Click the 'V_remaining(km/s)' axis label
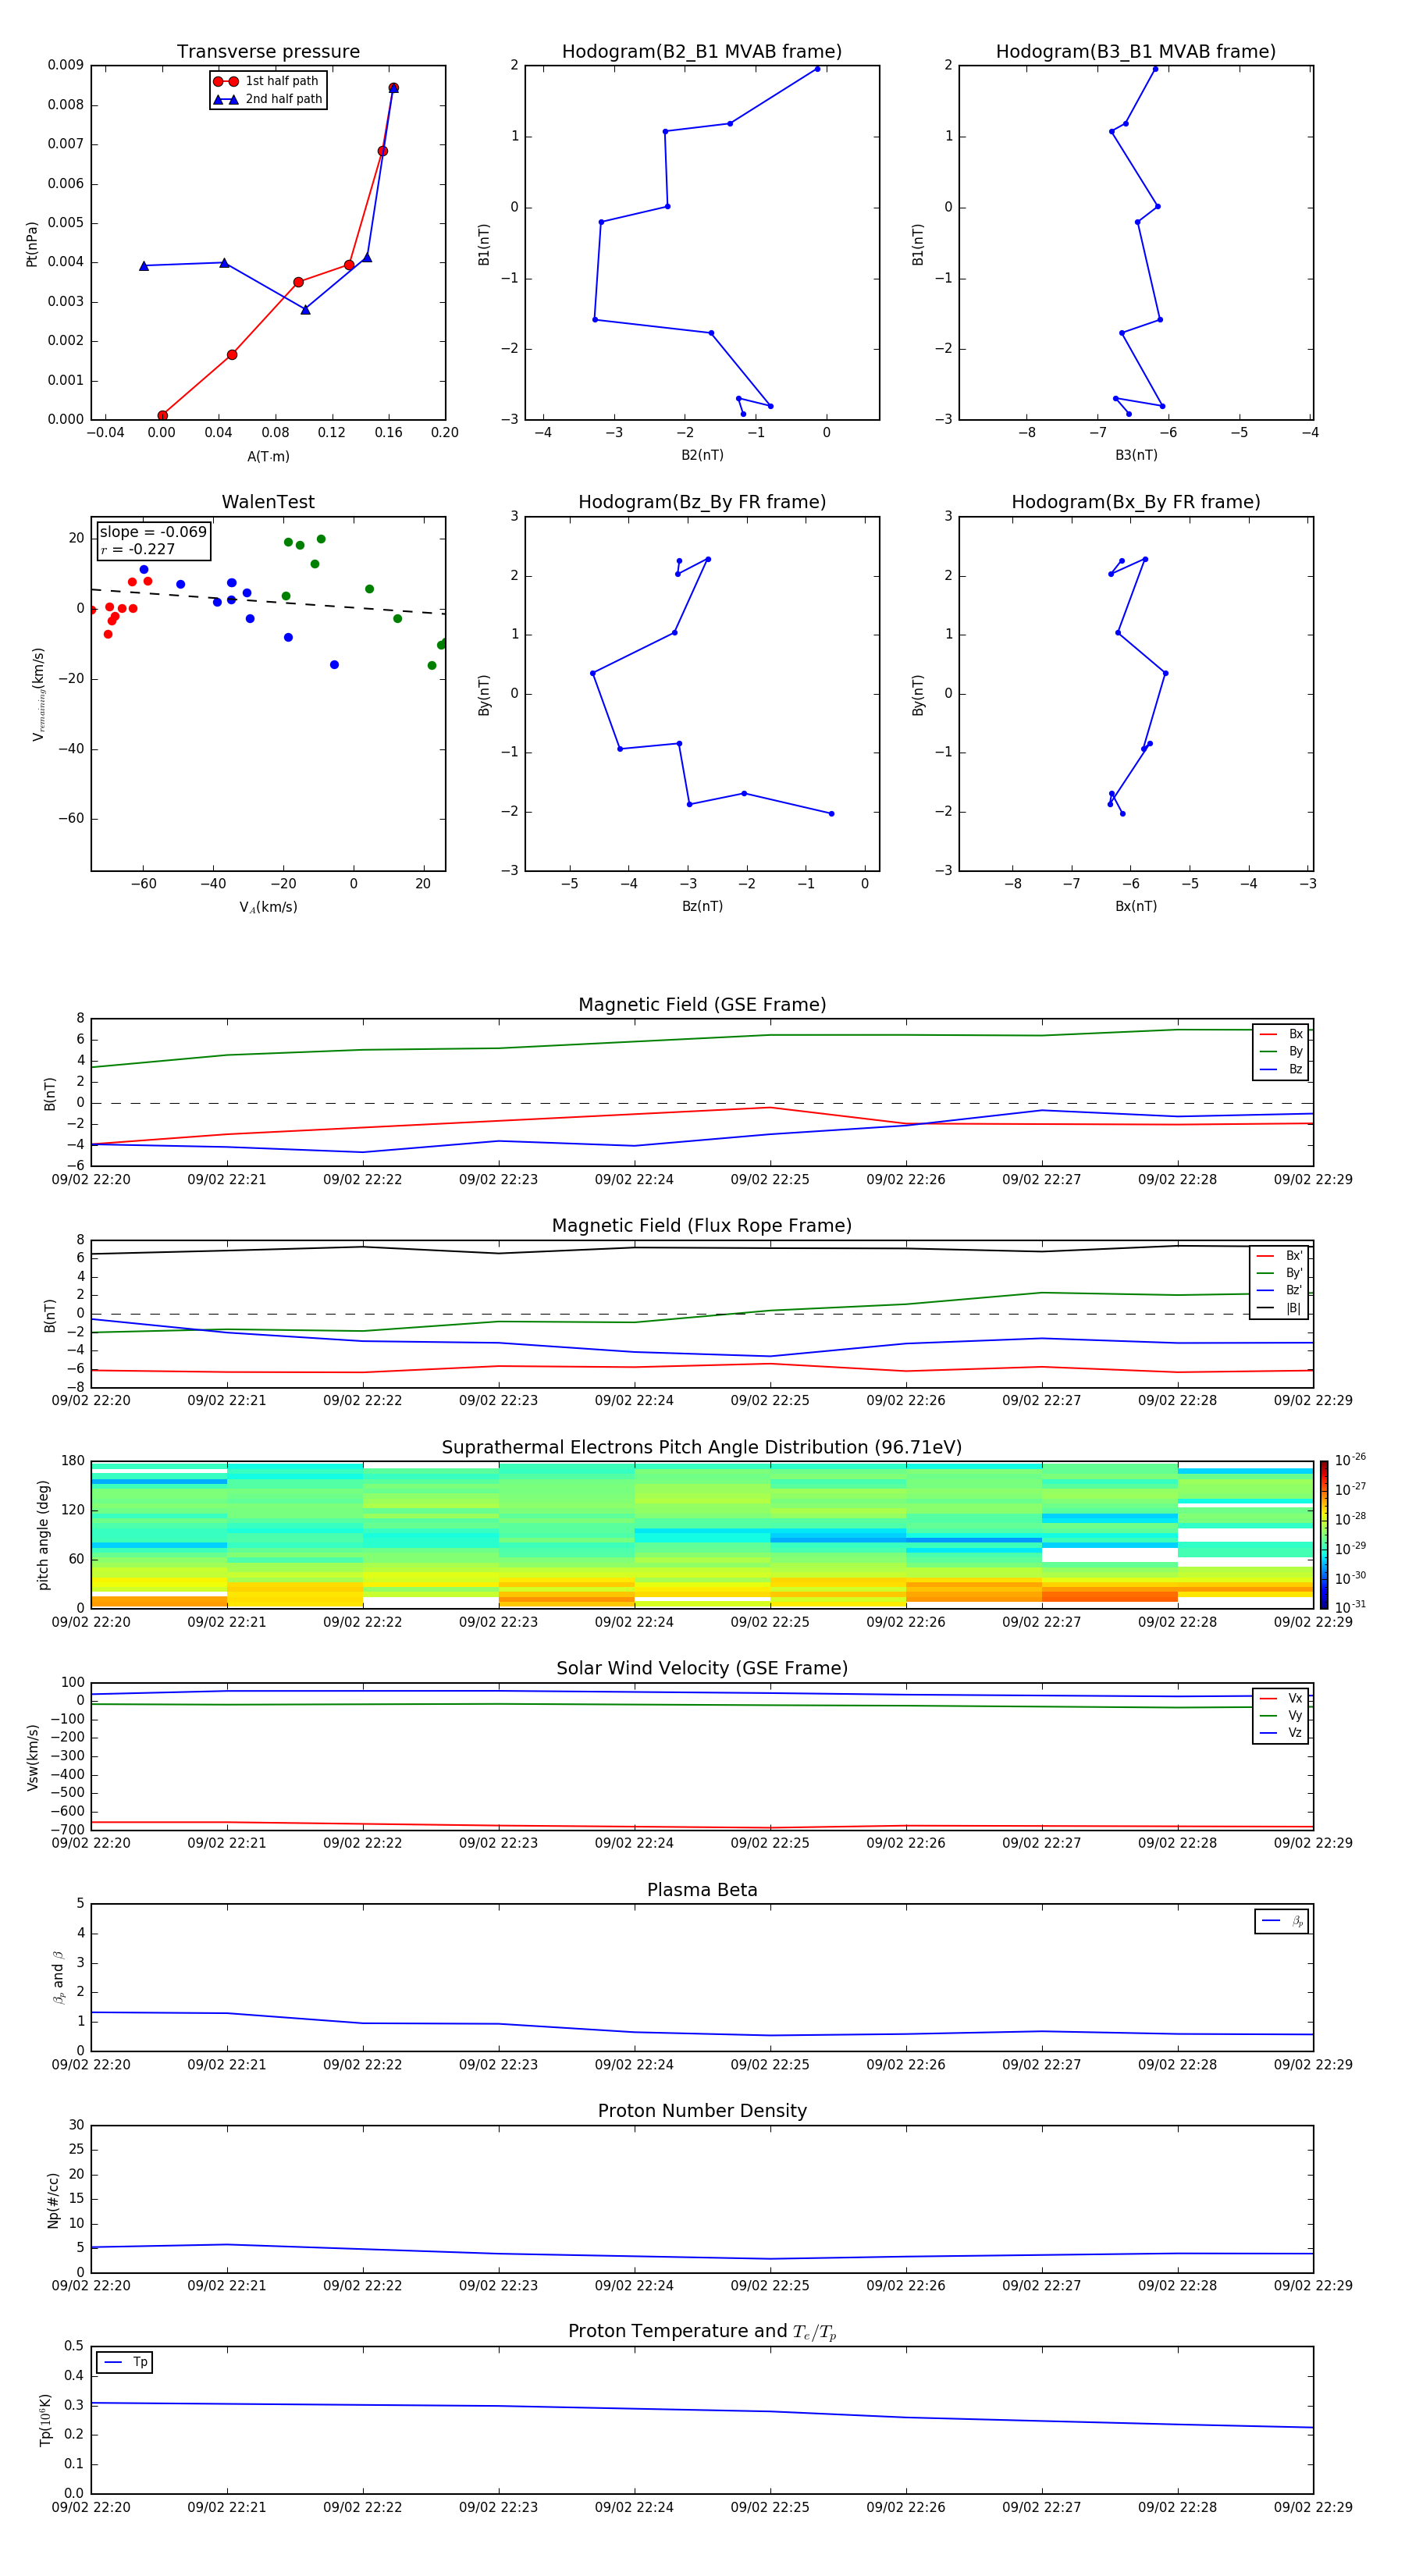 (x=39, y=694)
